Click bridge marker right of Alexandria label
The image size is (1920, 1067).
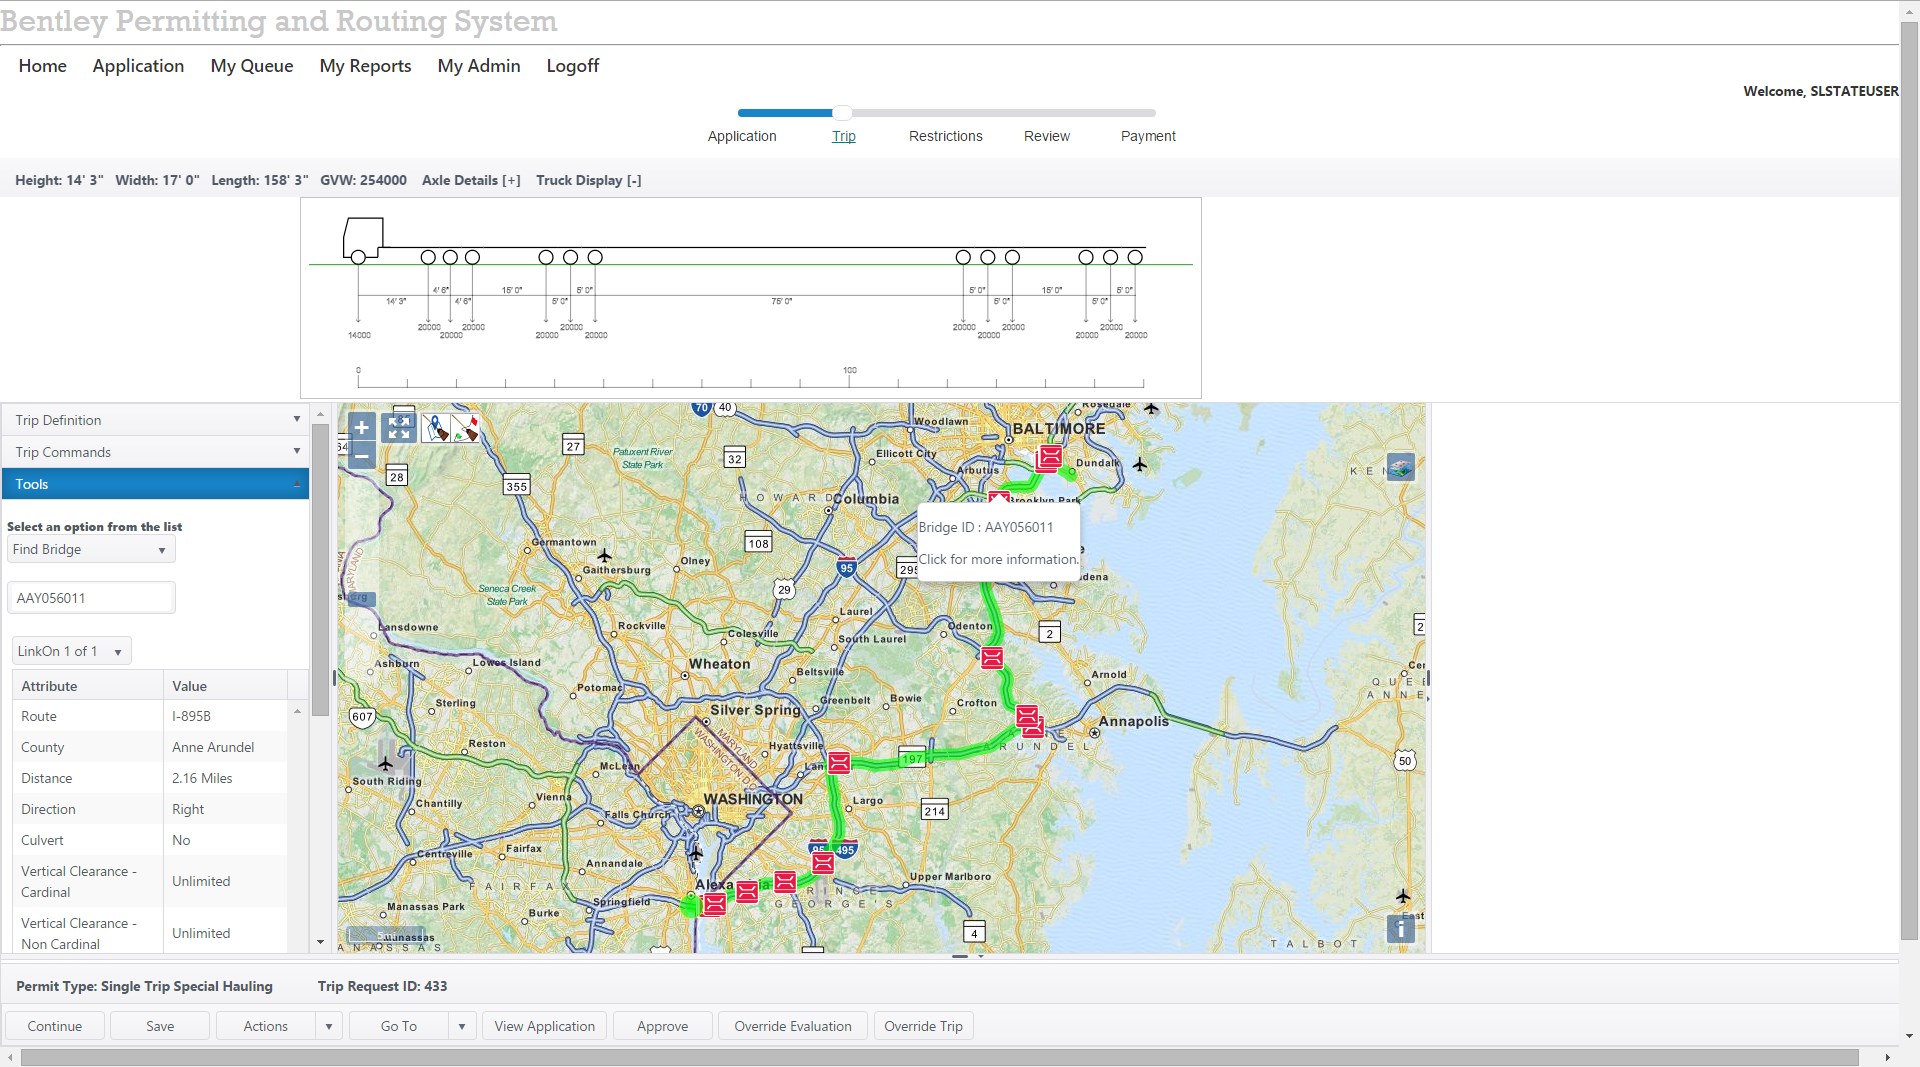point(747,892)
